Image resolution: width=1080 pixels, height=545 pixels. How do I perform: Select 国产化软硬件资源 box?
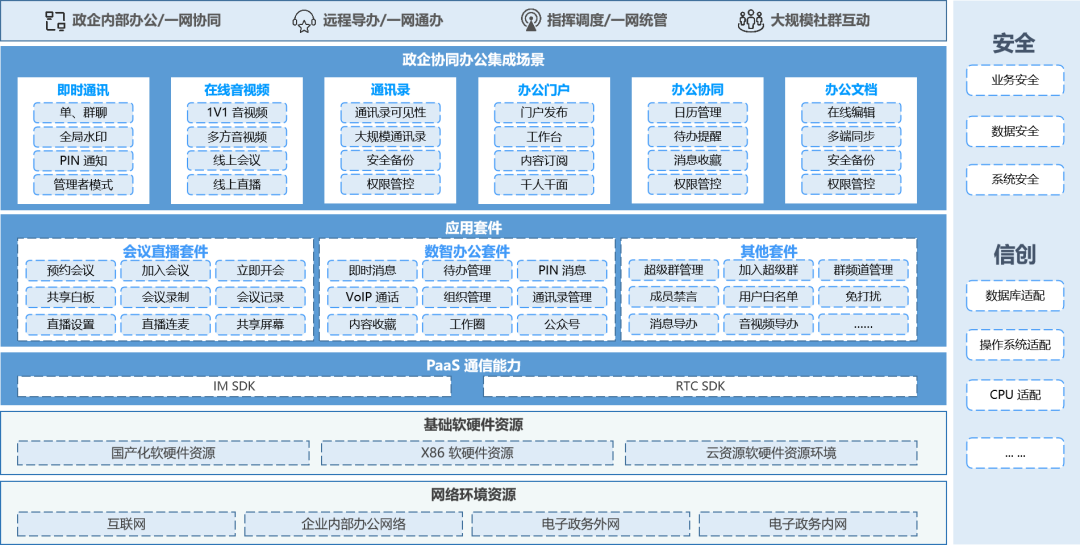163,453
